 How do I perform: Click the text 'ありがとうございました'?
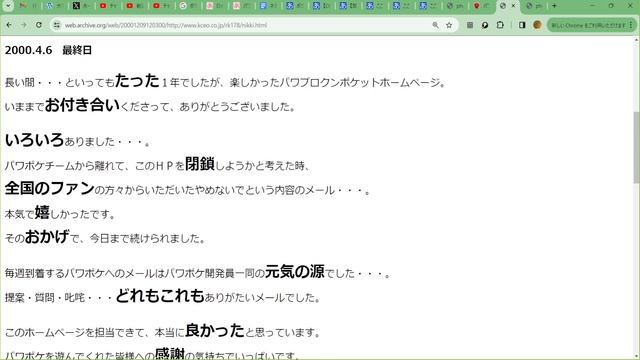(x=235, y=107)
